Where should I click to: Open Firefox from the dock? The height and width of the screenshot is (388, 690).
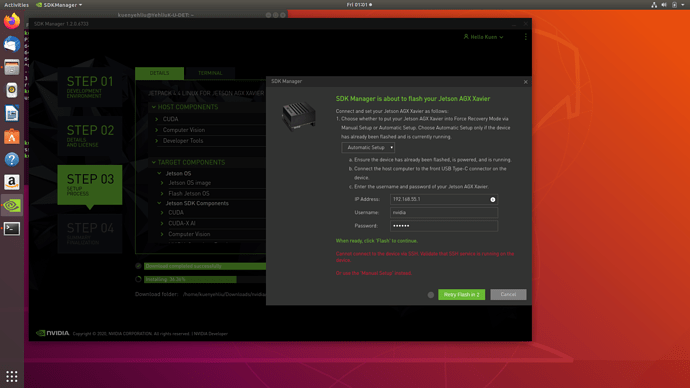(12, 21)
